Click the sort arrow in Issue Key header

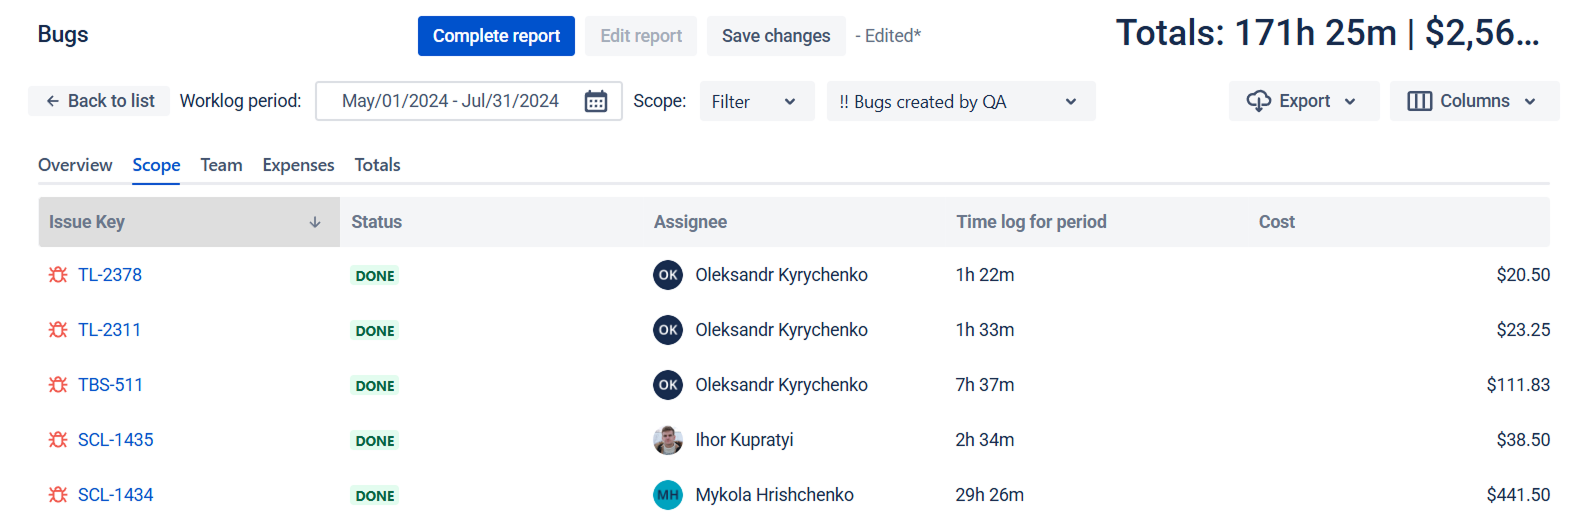coord(315,222)
